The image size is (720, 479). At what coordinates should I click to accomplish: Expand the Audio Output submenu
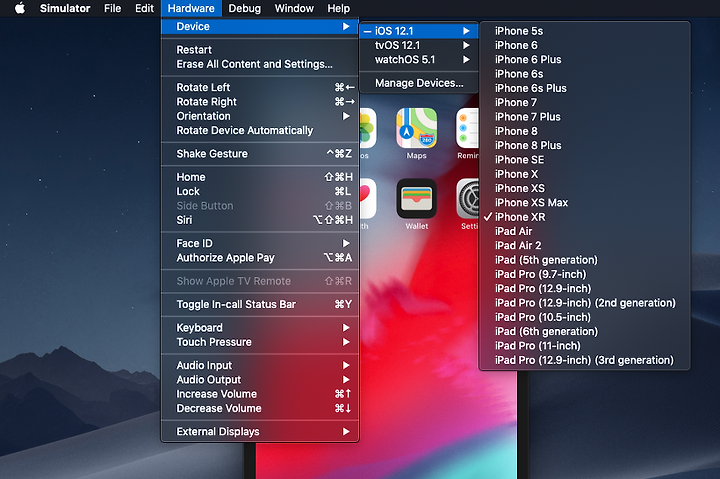[260, 380]
